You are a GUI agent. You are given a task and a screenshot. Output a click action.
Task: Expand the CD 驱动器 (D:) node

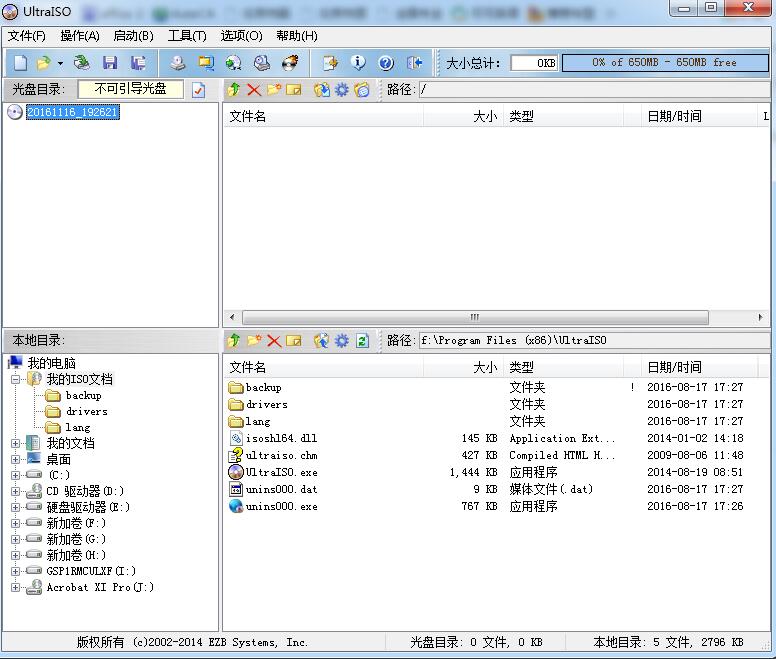pos(15,491)
